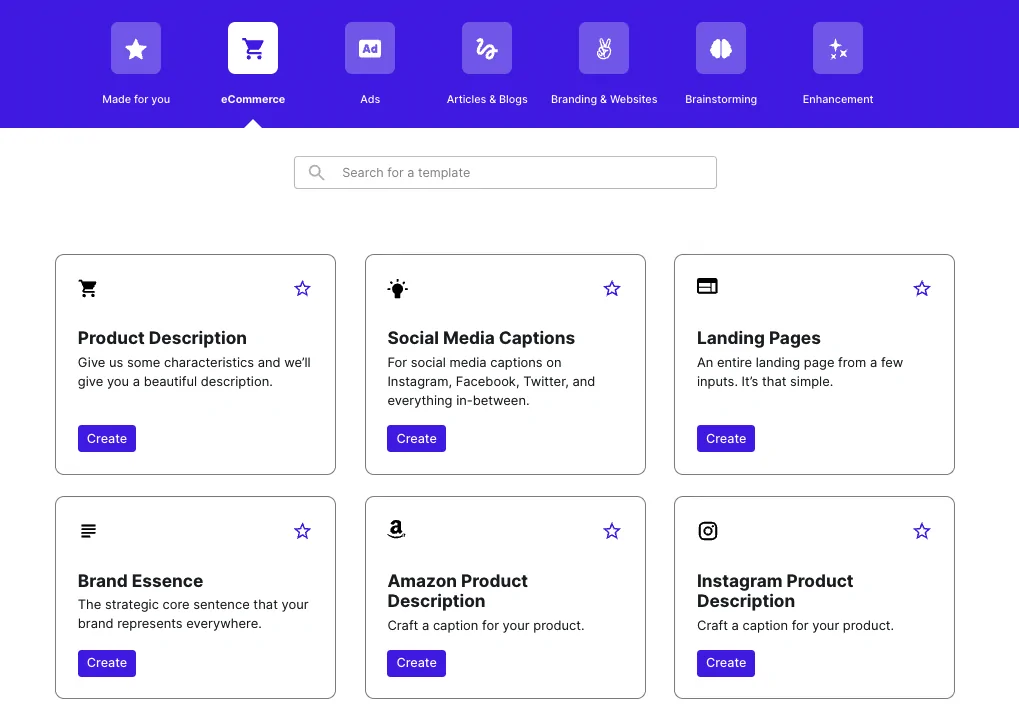The width and height of the screenshot is (1019, 712).
Task: Favorite the Instagram Product Description card
Action: click(922, 532)
